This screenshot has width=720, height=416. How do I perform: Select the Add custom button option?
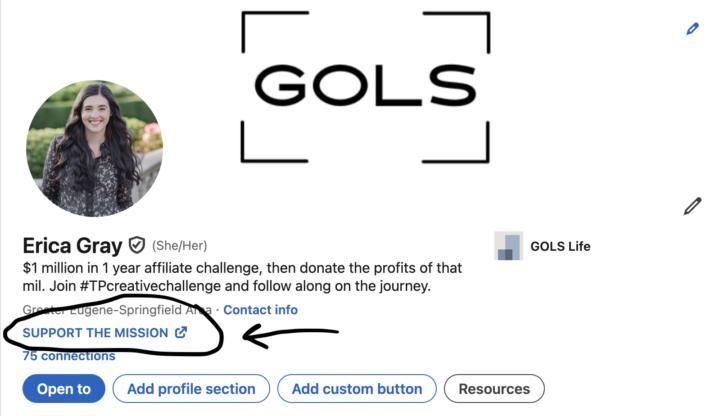click(x=356, y=389)
